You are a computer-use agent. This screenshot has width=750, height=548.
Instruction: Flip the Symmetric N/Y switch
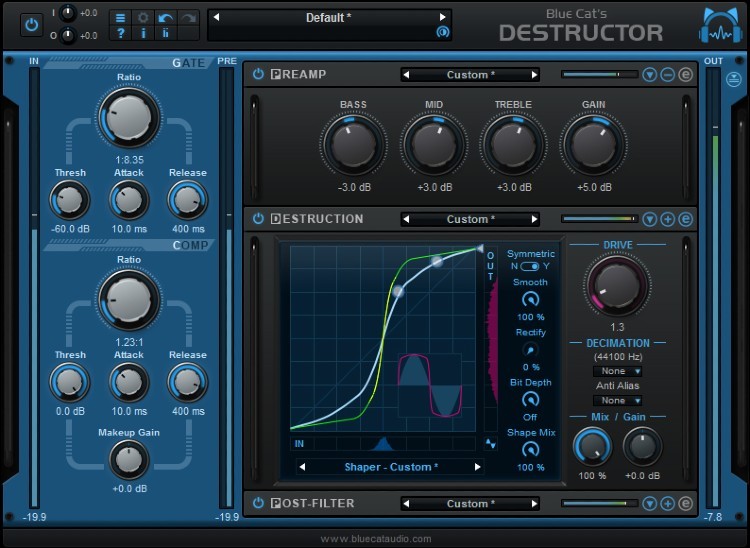pyautogui.click(x=531, y=267)
